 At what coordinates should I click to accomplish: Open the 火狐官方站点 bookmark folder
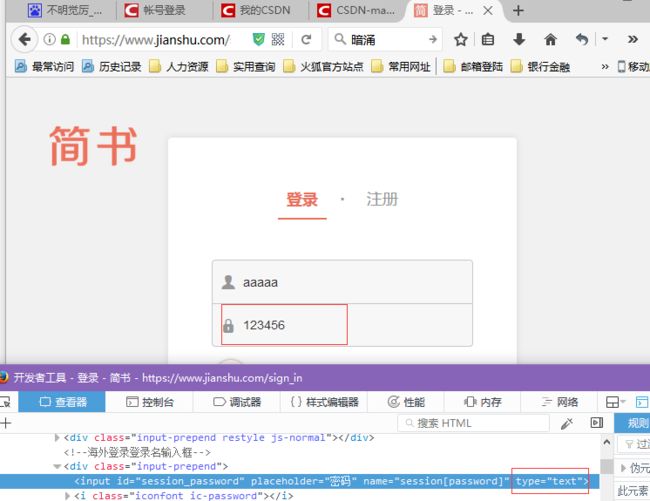tap(323, 66)
